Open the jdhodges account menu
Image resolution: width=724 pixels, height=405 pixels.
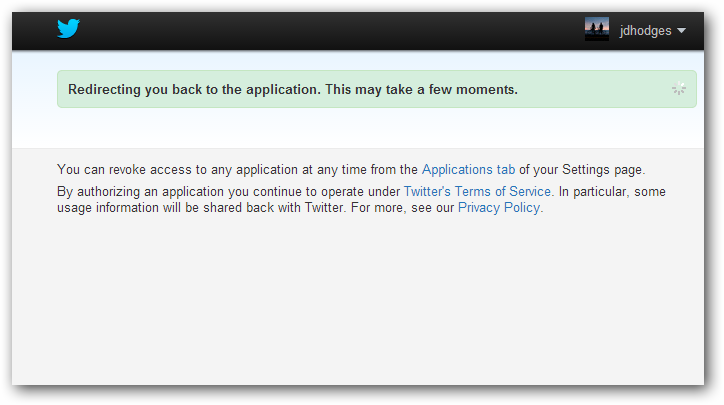click(645, 31)
